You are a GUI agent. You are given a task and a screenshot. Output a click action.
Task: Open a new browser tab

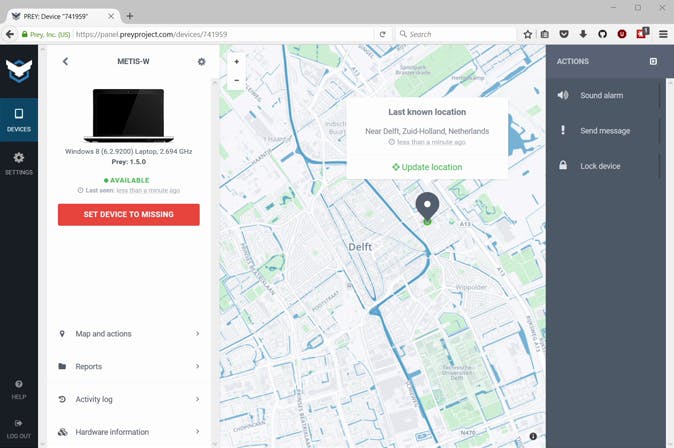[129, 16]
